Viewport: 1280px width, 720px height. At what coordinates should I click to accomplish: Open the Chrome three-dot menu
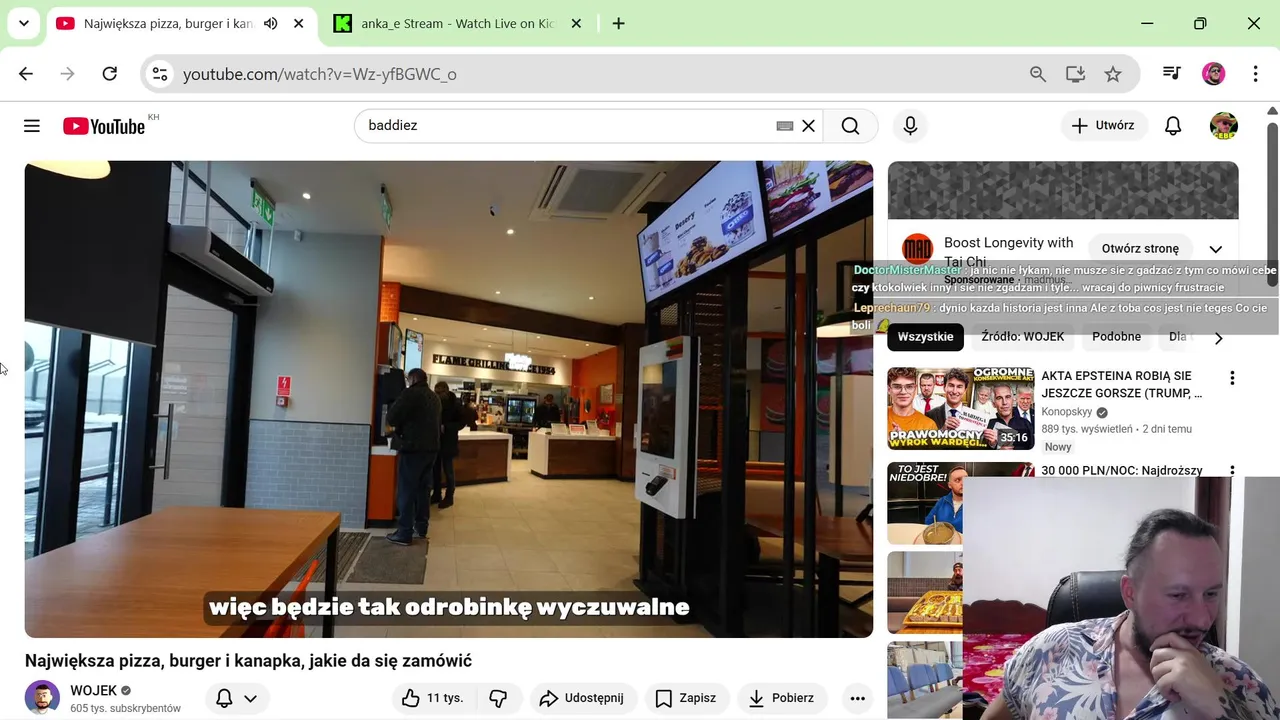pyautogui.click(x=1255, y=73)
